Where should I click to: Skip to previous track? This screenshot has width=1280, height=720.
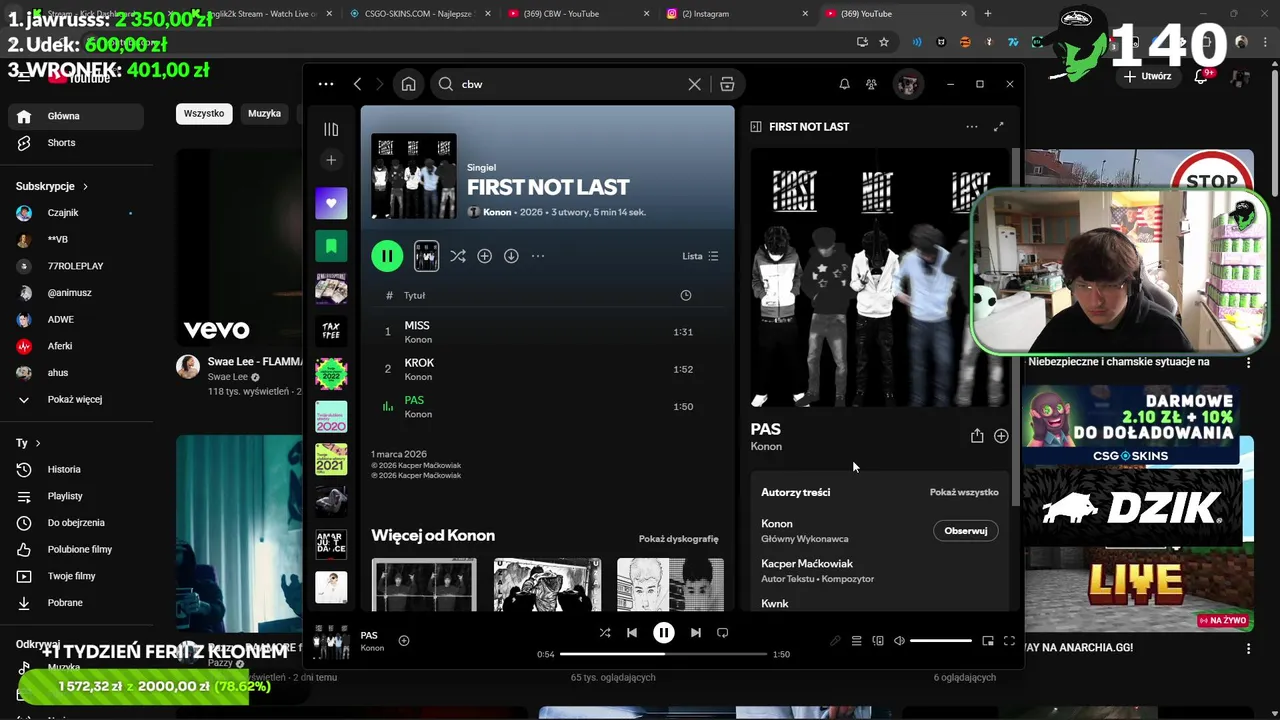pos(632,633)
